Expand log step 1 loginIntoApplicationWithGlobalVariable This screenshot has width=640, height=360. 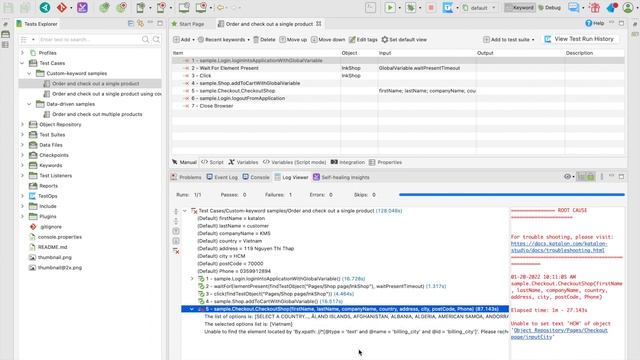[x=192, y=278]
